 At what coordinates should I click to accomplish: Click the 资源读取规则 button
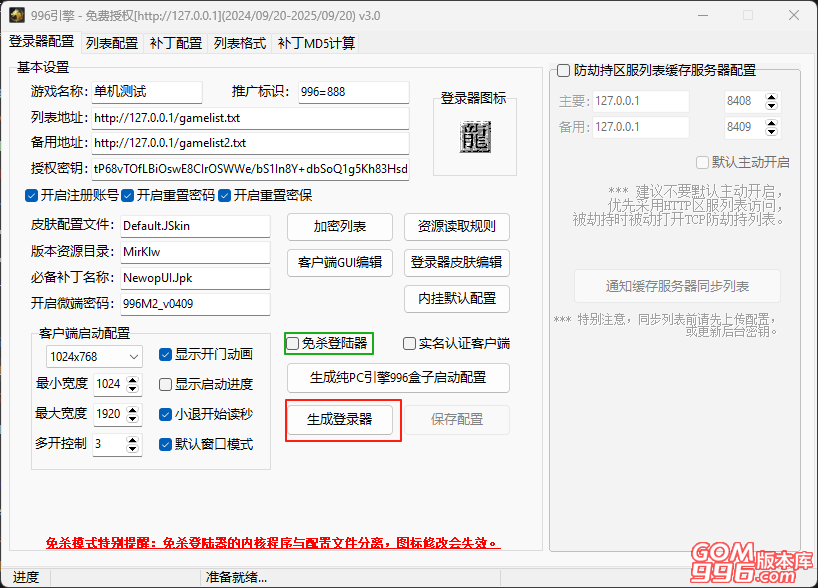pos(457,227)
